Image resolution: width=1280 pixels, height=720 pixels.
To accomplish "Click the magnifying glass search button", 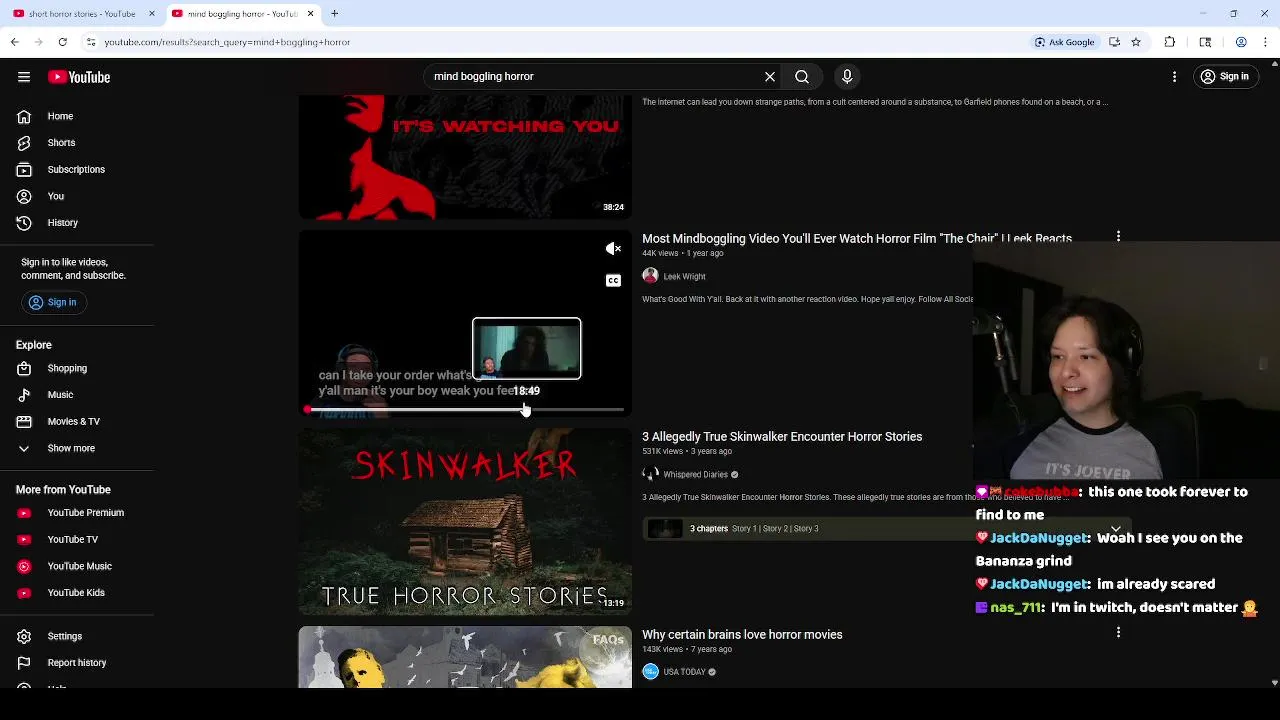I will 802,77.
